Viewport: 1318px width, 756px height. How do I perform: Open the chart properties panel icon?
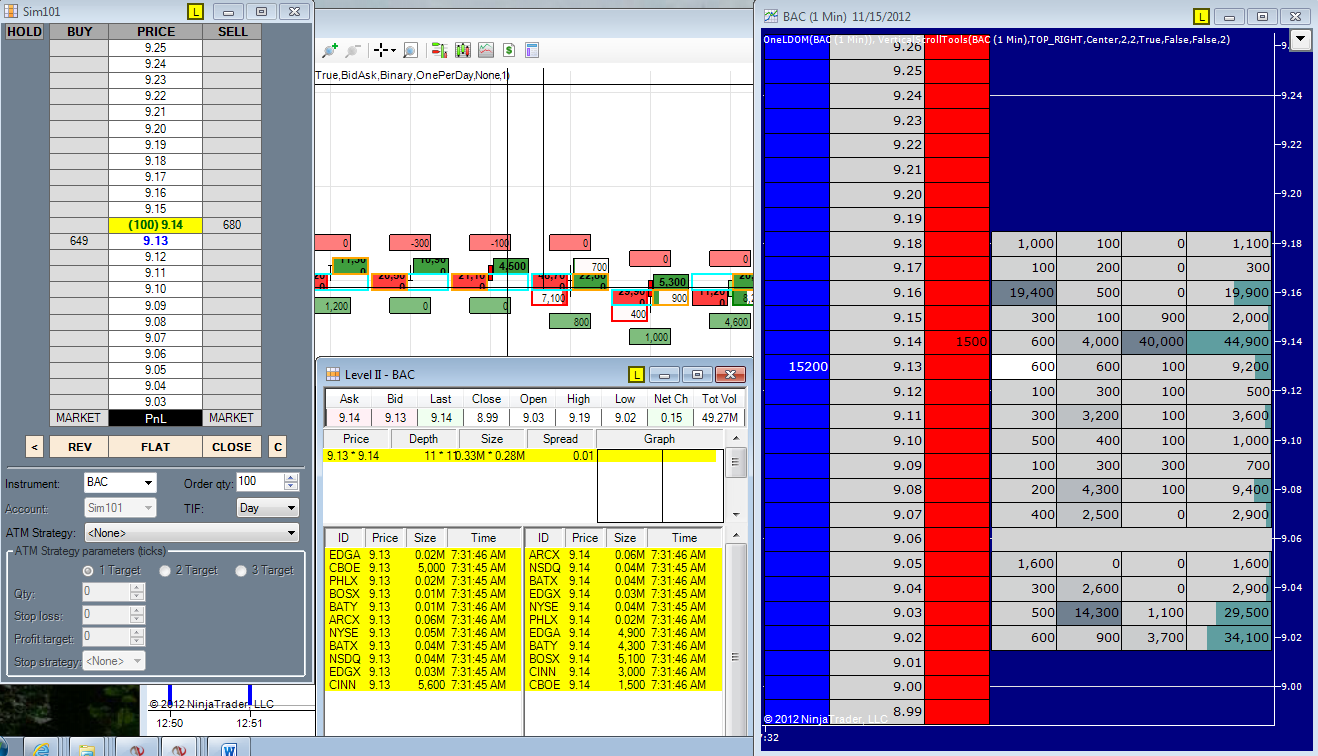coord(532,50)
